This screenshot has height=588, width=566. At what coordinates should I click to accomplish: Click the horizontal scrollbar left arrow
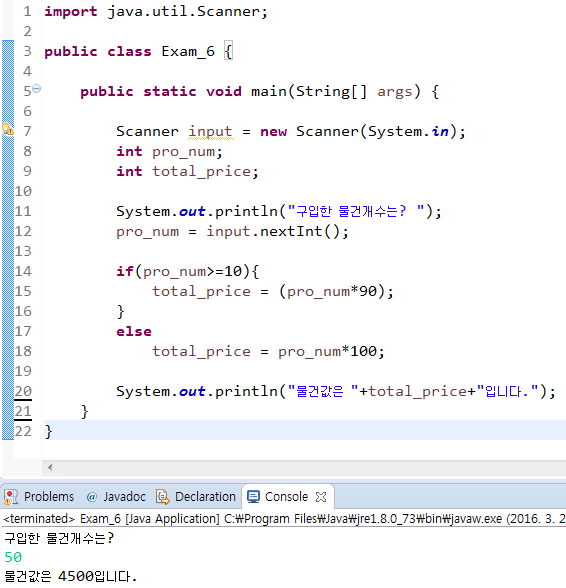50,467
